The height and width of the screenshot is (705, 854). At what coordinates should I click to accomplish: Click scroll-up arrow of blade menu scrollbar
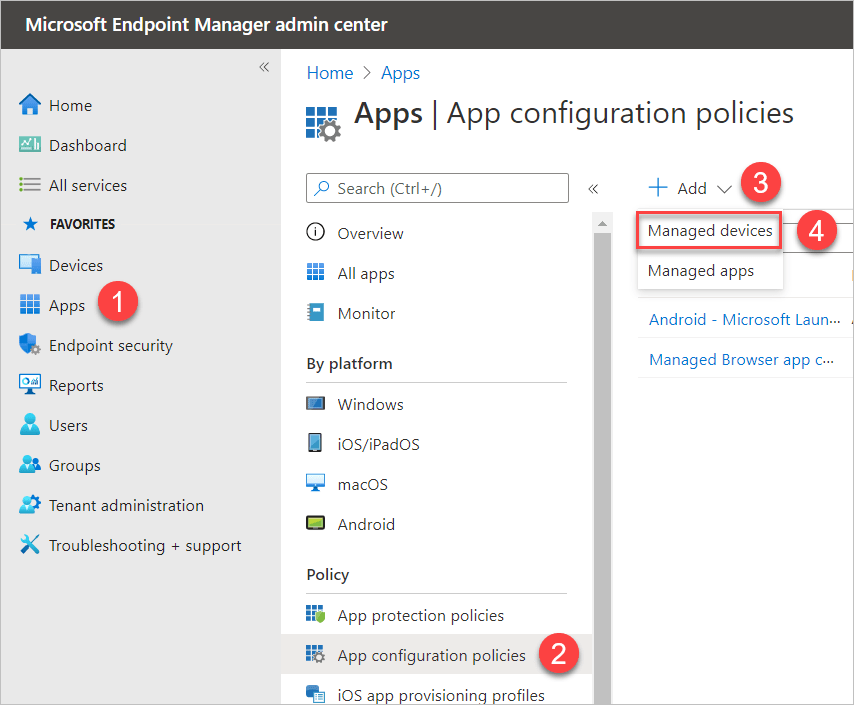pos(602,223)
